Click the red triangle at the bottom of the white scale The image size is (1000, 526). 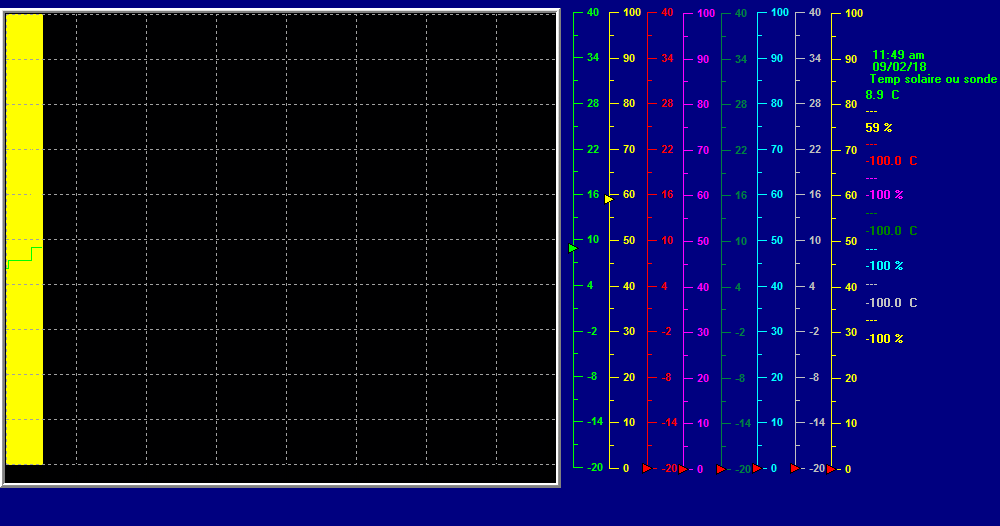pyautogui.click(x=795, y=468)
